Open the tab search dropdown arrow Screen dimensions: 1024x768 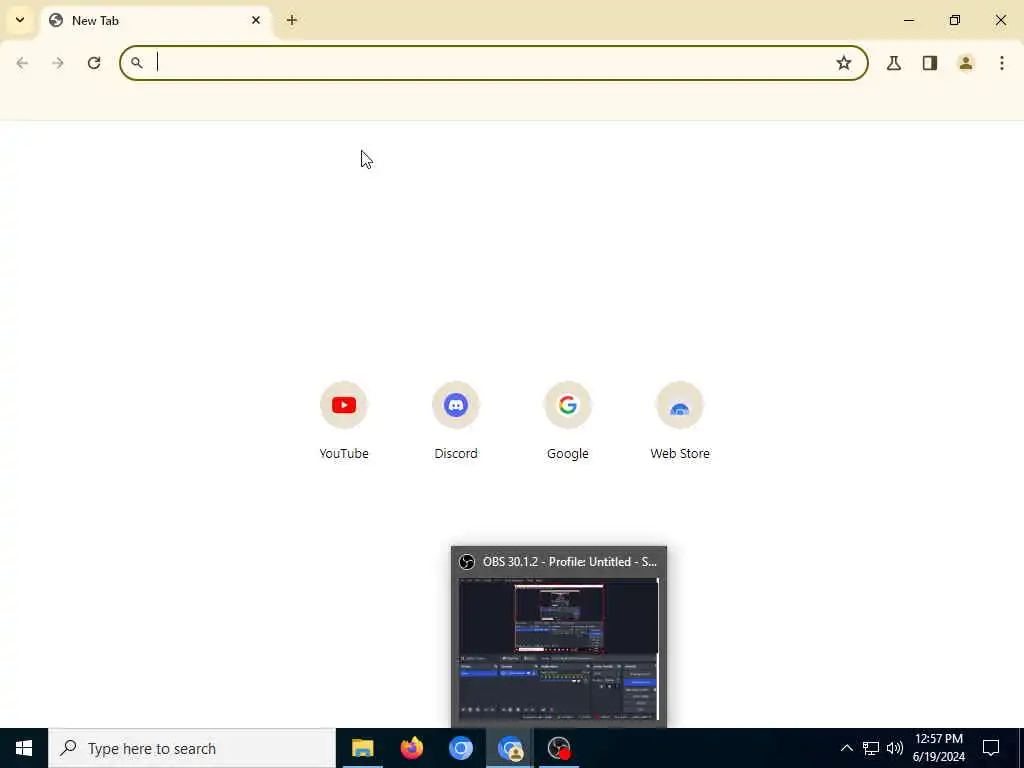[20, 20]
